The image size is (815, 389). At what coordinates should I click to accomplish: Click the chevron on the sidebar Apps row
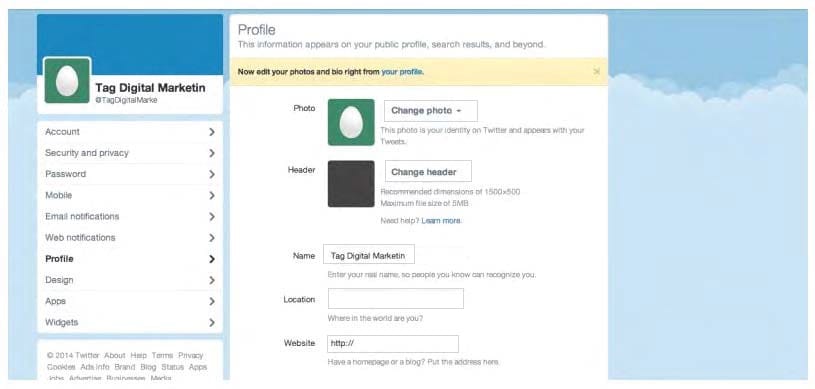click(212, 301)
